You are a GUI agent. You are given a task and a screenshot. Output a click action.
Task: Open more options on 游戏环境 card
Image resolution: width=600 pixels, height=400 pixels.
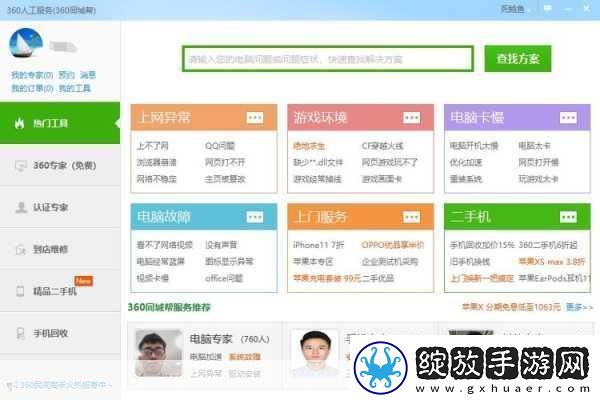[x=412, y=118]
